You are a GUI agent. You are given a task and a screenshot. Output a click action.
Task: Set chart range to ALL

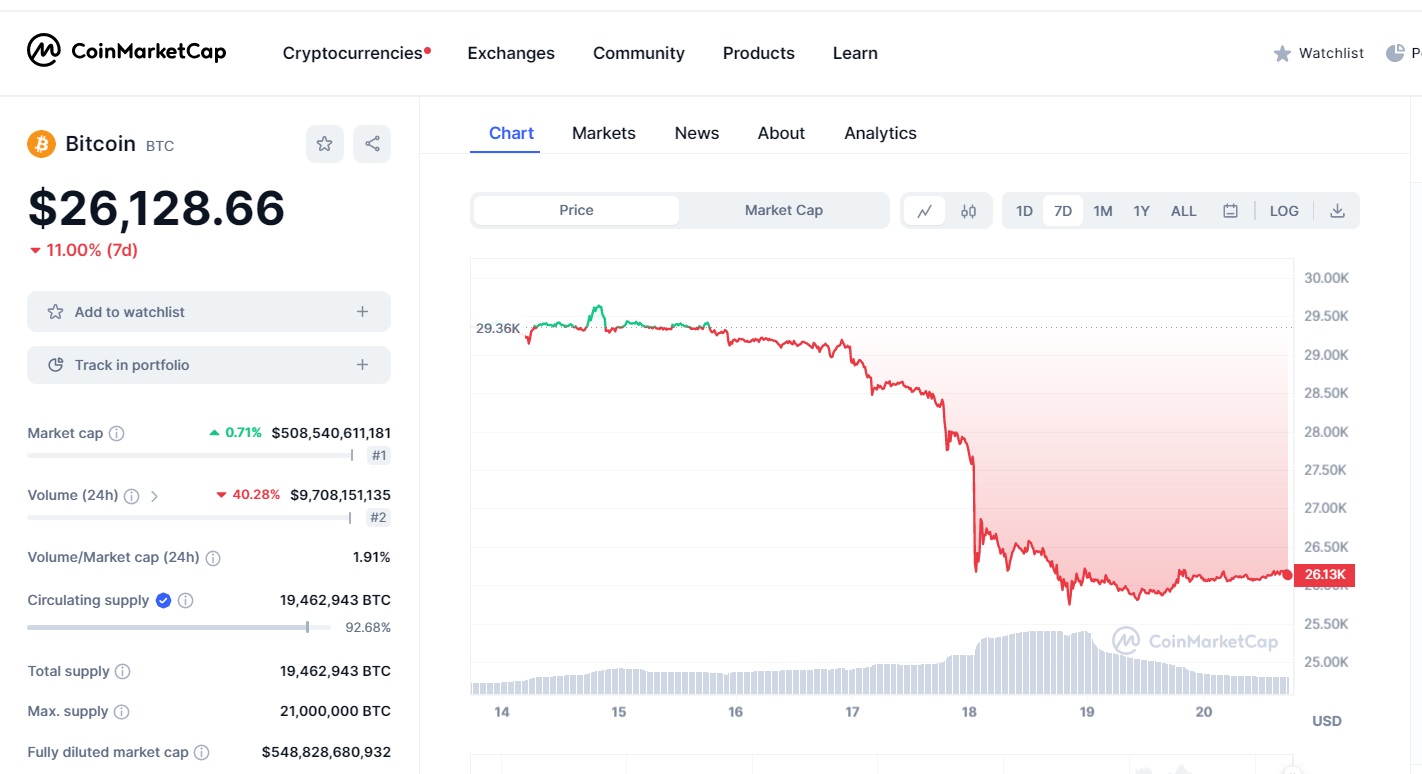coord(1184,211)
